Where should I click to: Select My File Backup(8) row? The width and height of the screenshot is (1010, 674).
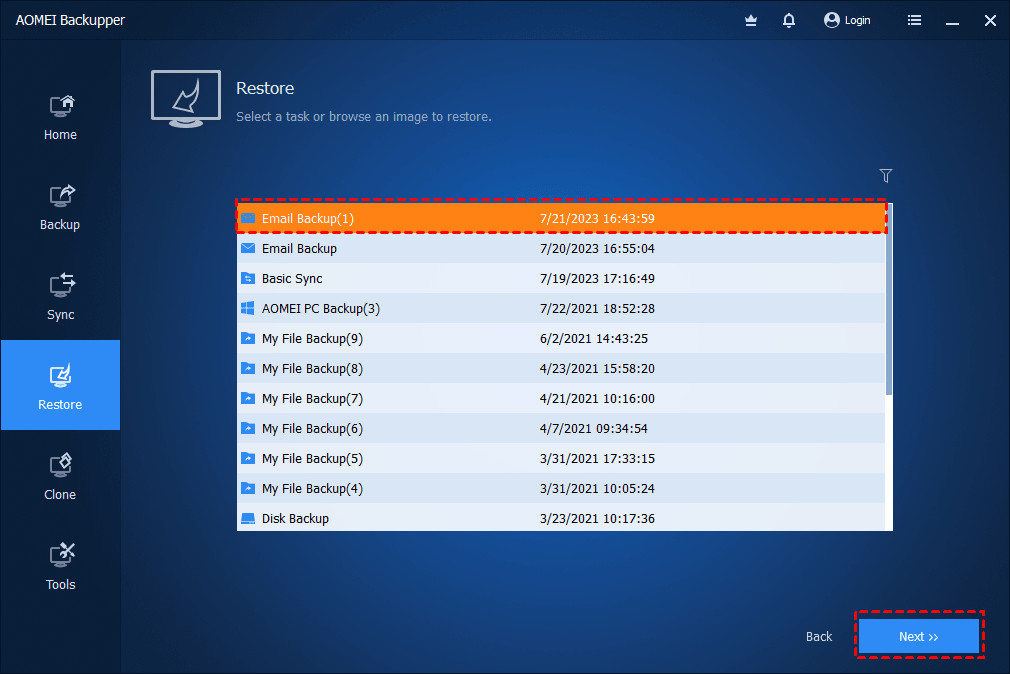coord(561,368)
